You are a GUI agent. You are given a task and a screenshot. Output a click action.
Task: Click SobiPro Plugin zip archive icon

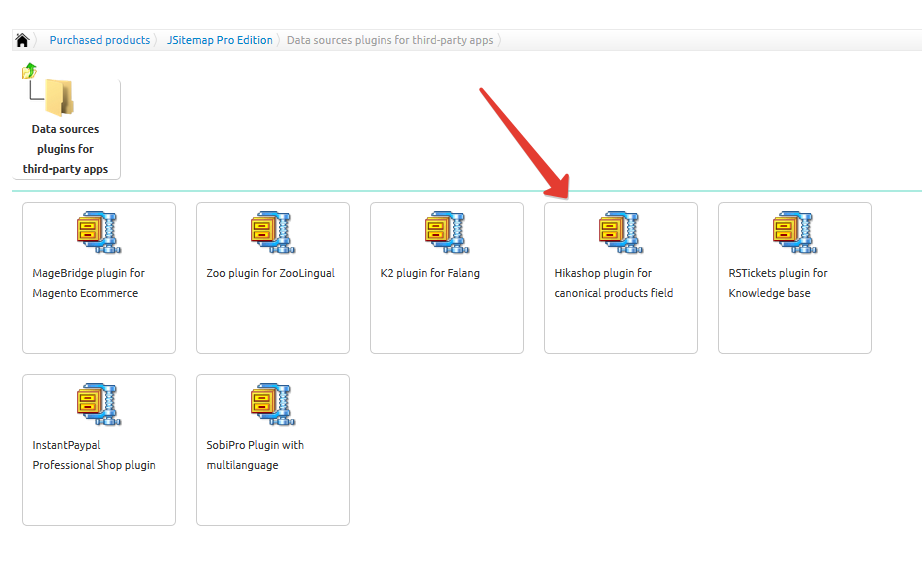tap(273, 404)
